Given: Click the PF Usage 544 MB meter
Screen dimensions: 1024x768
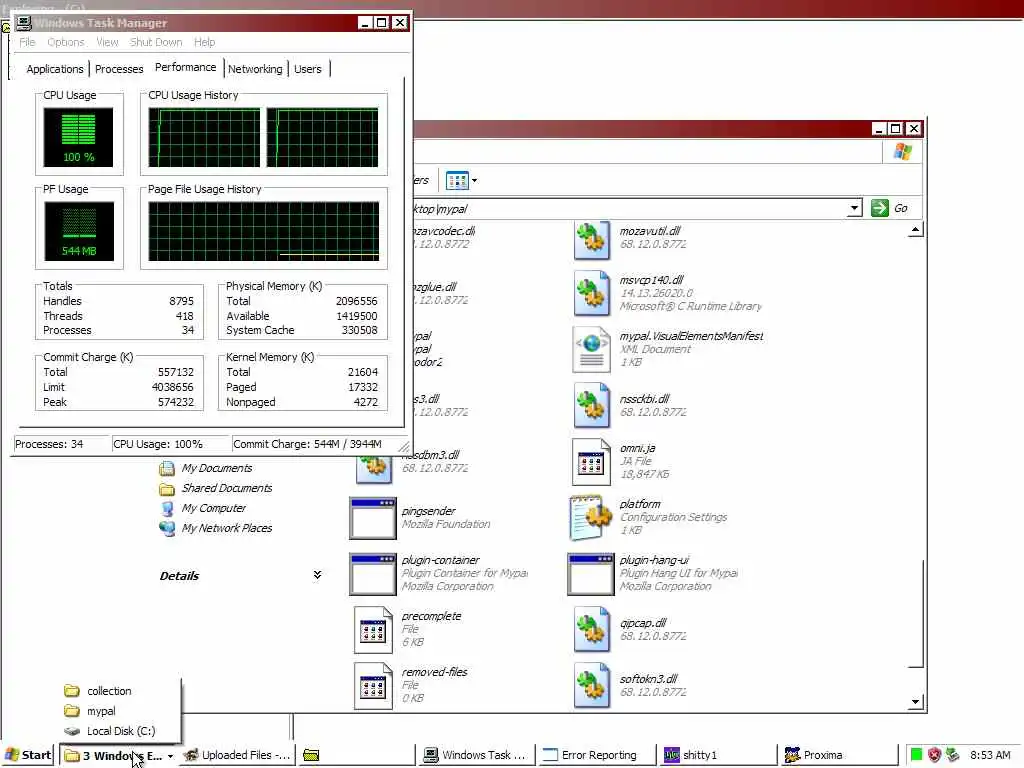Looking at the screenshot, I should (79, 232).
